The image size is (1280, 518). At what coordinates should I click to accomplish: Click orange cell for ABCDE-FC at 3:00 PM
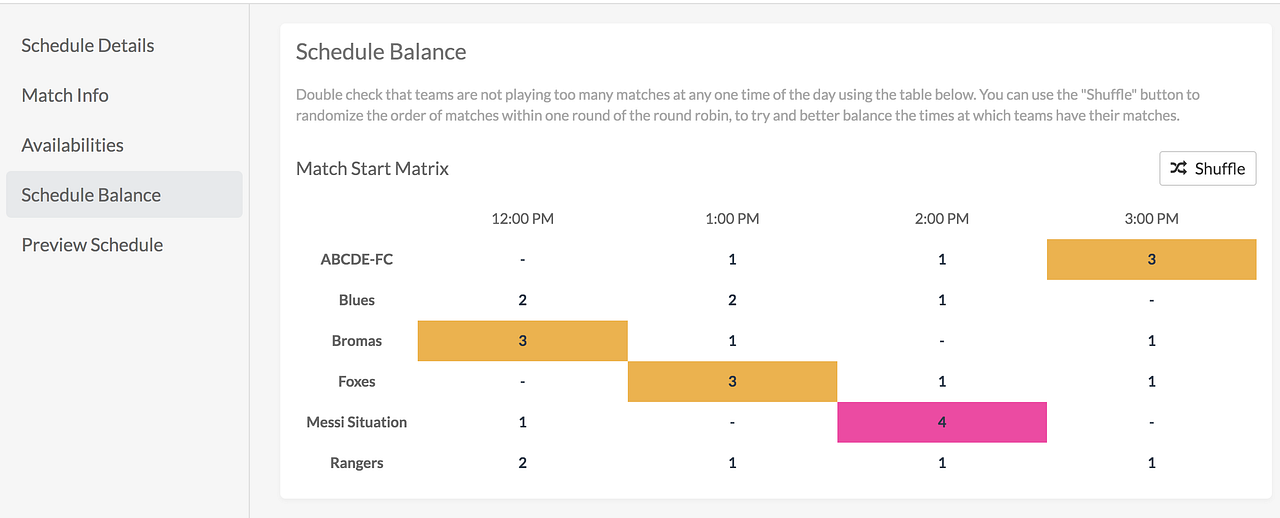(x=1151, y=259)
